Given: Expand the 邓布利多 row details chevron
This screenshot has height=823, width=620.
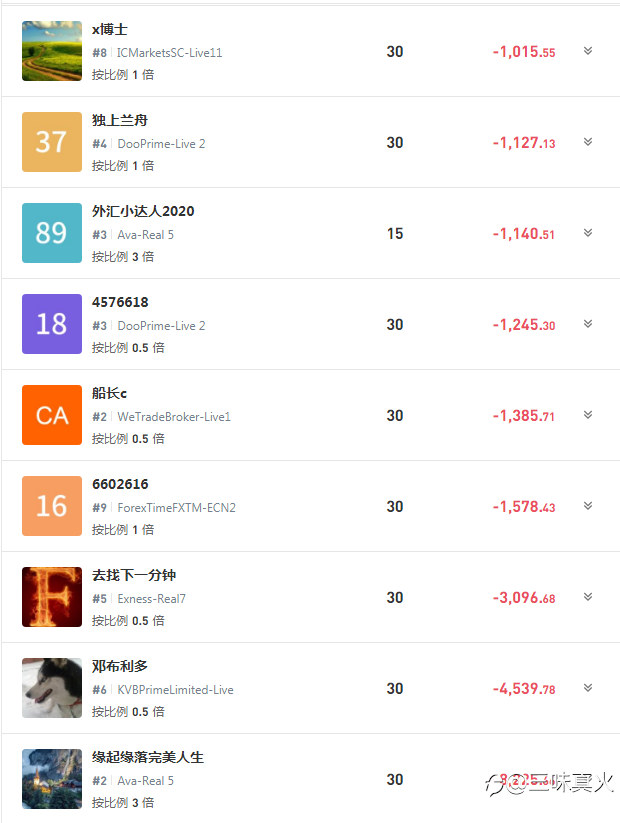Looking at the screenshot, I should (x=588, y=688).
